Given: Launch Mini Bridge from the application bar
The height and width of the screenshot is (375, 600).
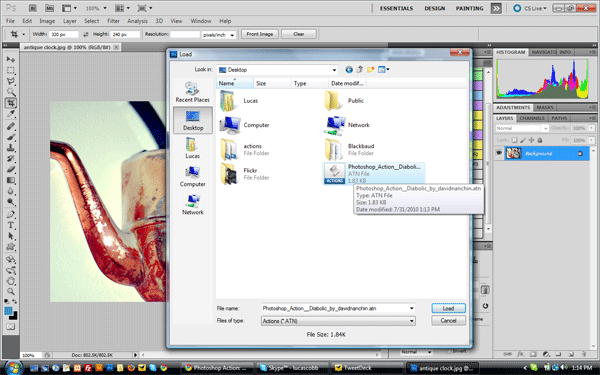Looking at the screenshot, I should click(49, 8).
